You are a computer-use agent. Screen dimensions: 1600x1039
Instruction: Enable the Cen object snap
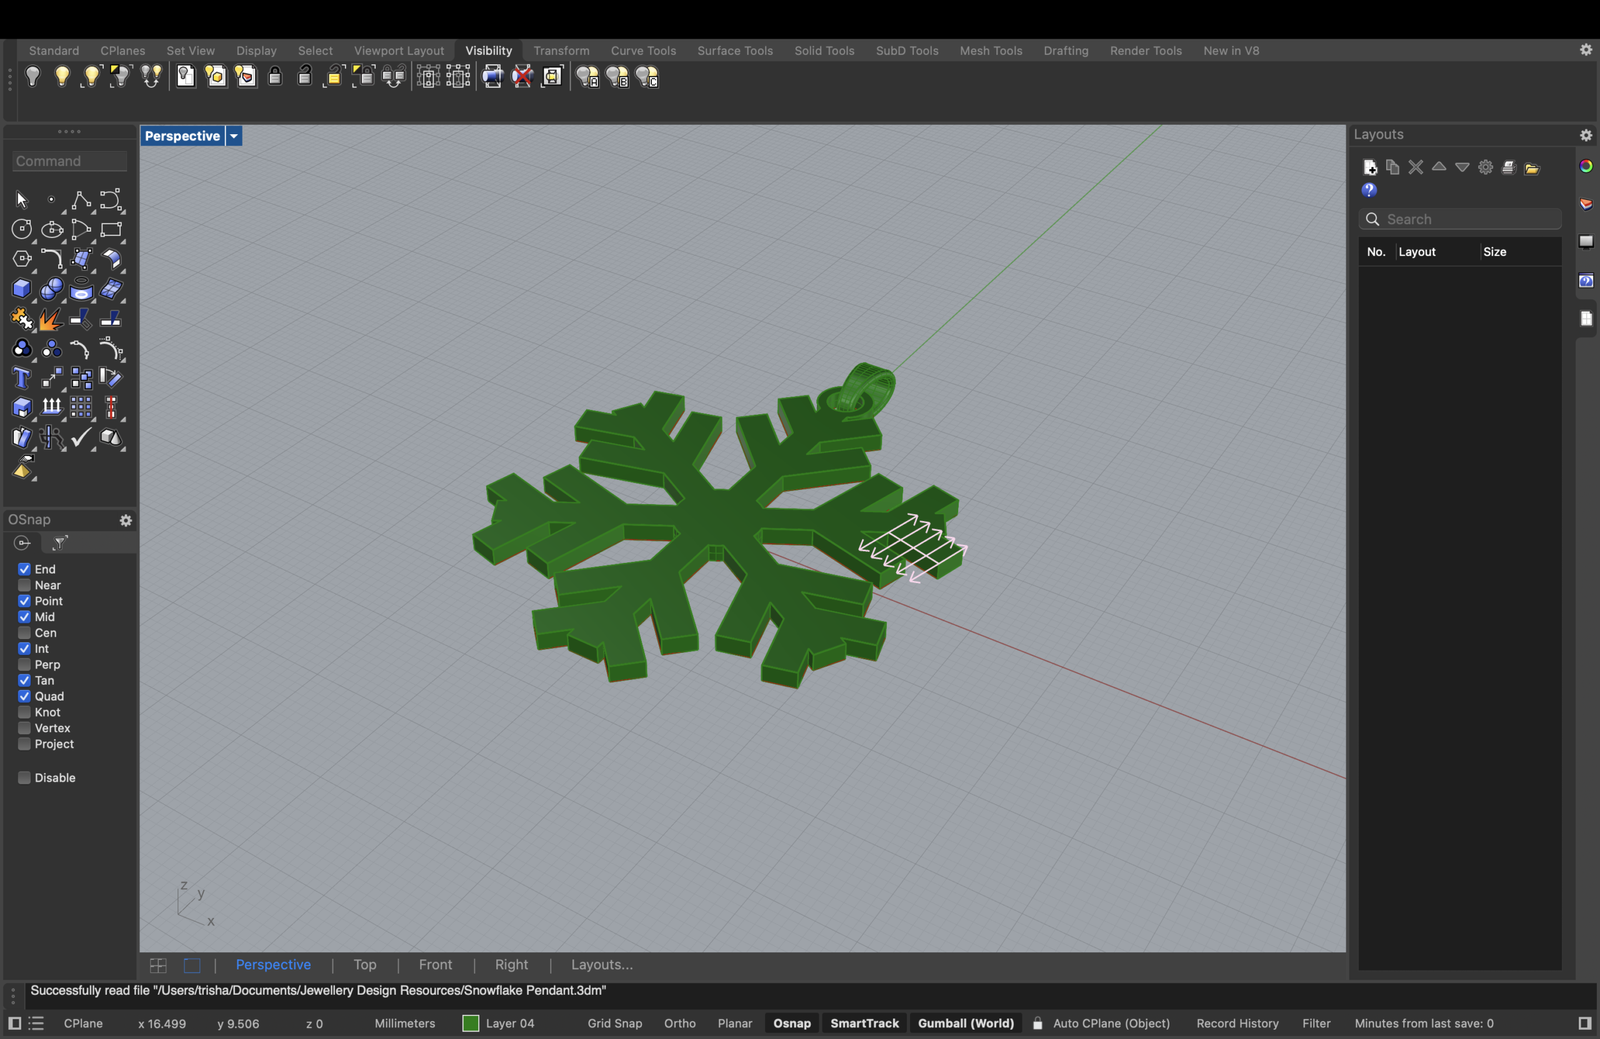pyautogui.click(x=24, y=633)
